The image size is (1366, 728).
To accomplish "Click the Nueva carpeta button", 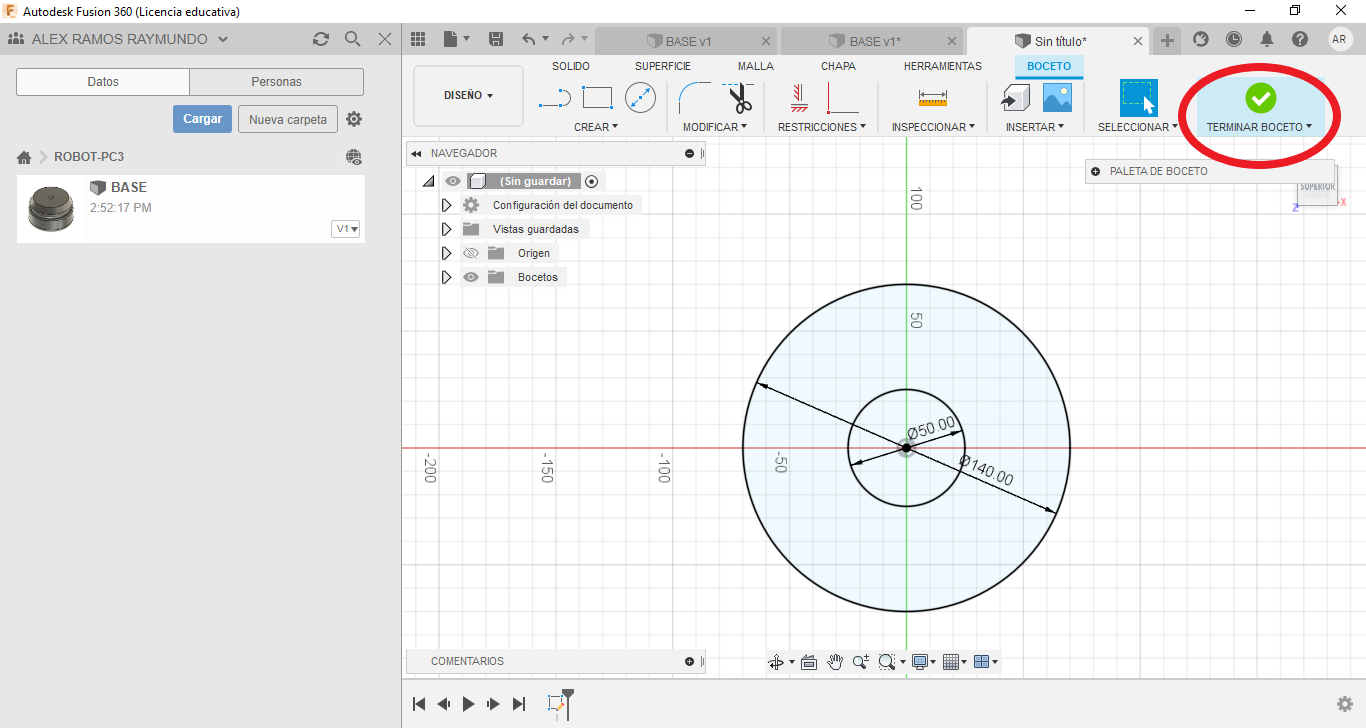I will pyautogui.click(x=288, y=119).
